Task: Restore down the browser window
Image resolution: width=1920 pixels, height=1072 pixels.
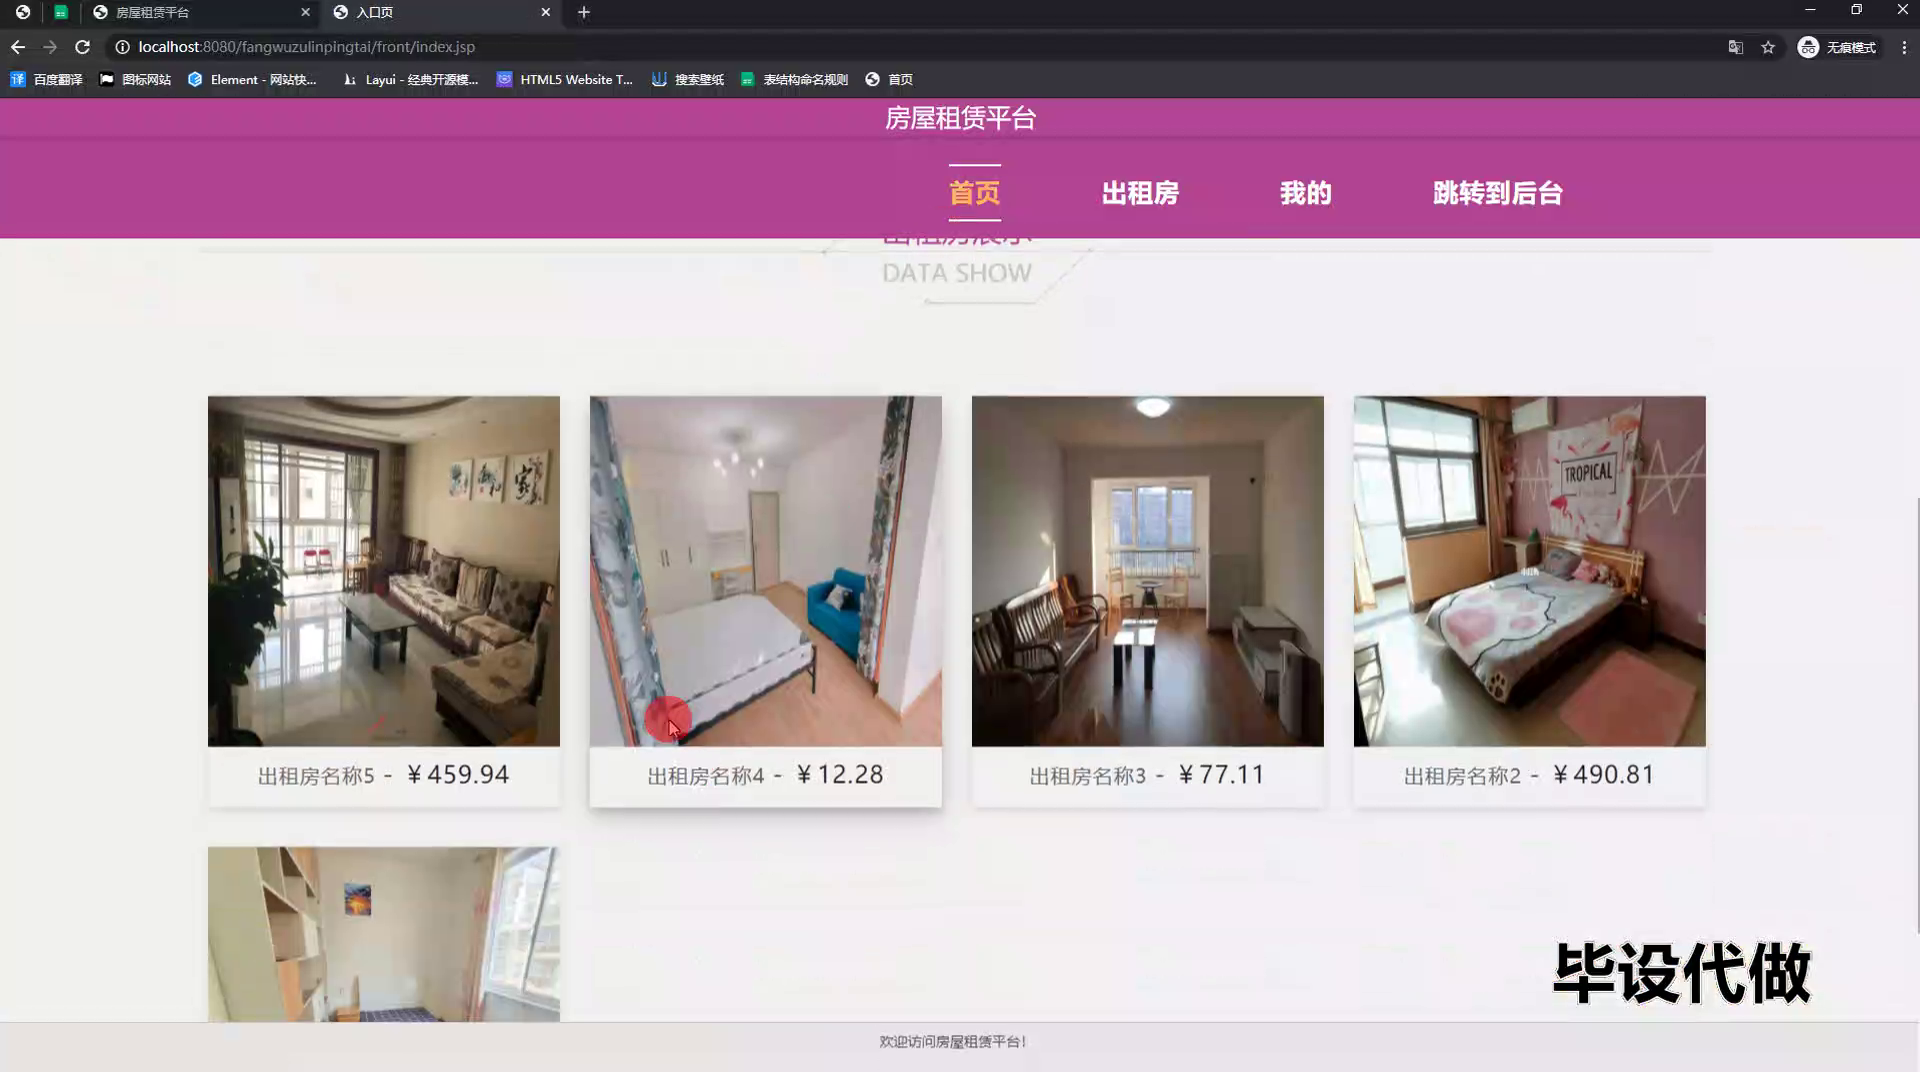Action: pyautogui.click(x=1856, y=10)
